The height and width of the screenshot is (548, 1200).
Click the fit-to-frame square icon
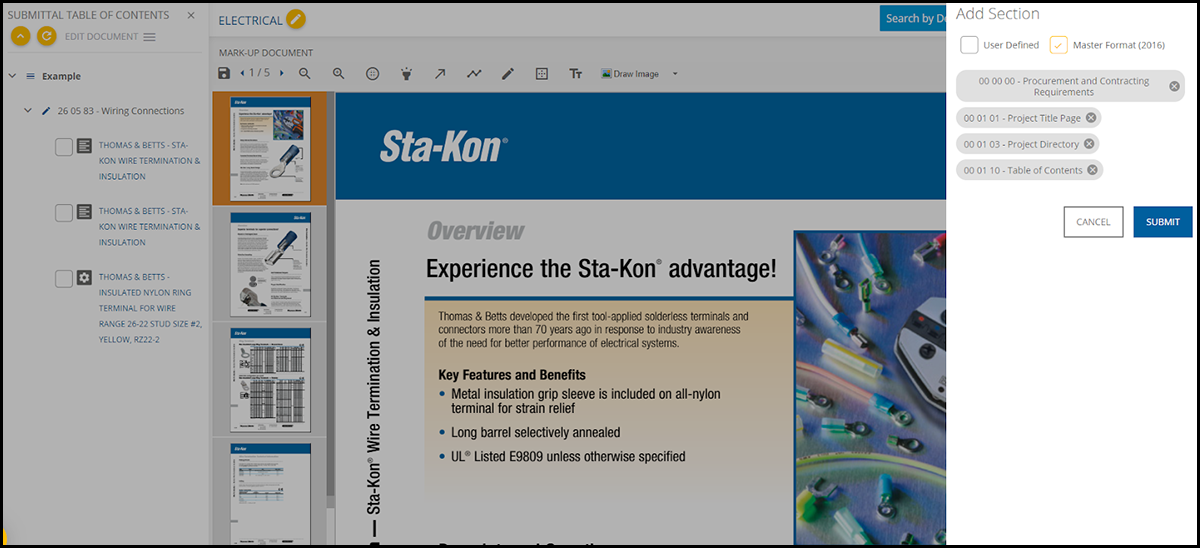point(542,73)
